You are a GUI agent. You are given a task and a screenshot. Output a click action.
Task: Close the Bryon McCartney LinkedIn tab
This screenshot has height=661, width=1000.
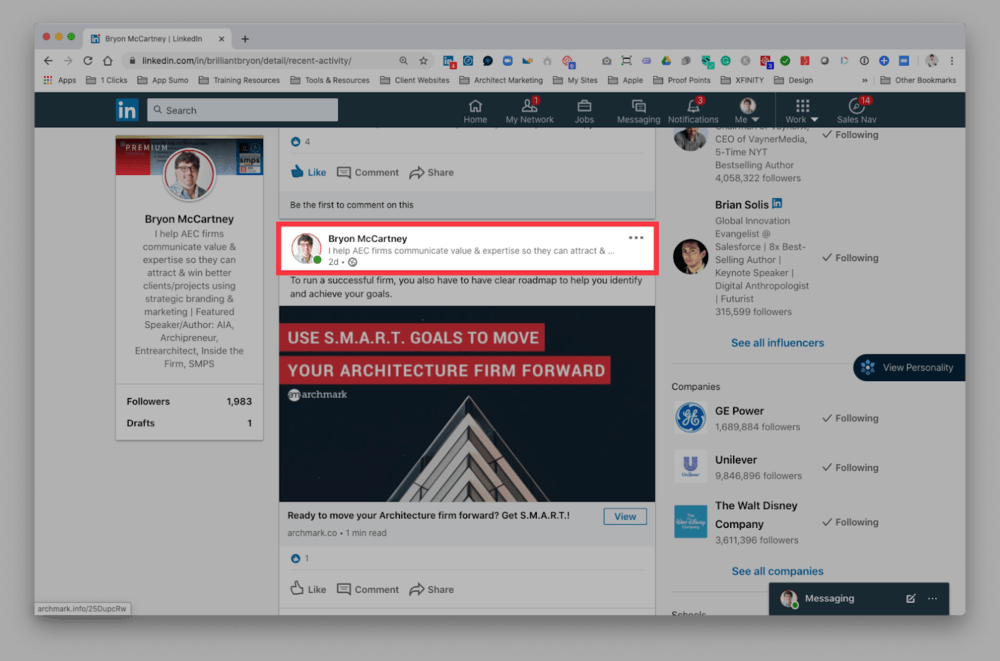221,39
